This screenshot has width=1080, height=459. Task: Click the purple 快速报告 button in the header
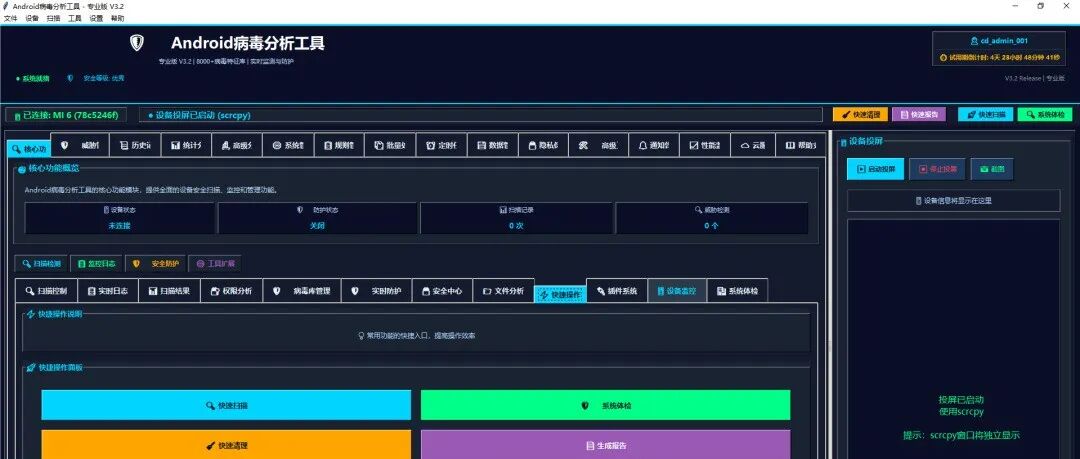pyautogui.click(x=919, y=114)
